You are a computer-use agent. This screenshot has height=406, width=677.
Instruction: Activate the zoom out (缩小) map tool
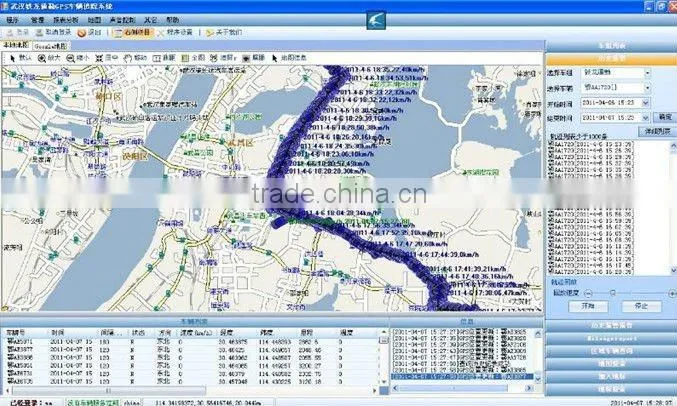[x=77, y=58]
